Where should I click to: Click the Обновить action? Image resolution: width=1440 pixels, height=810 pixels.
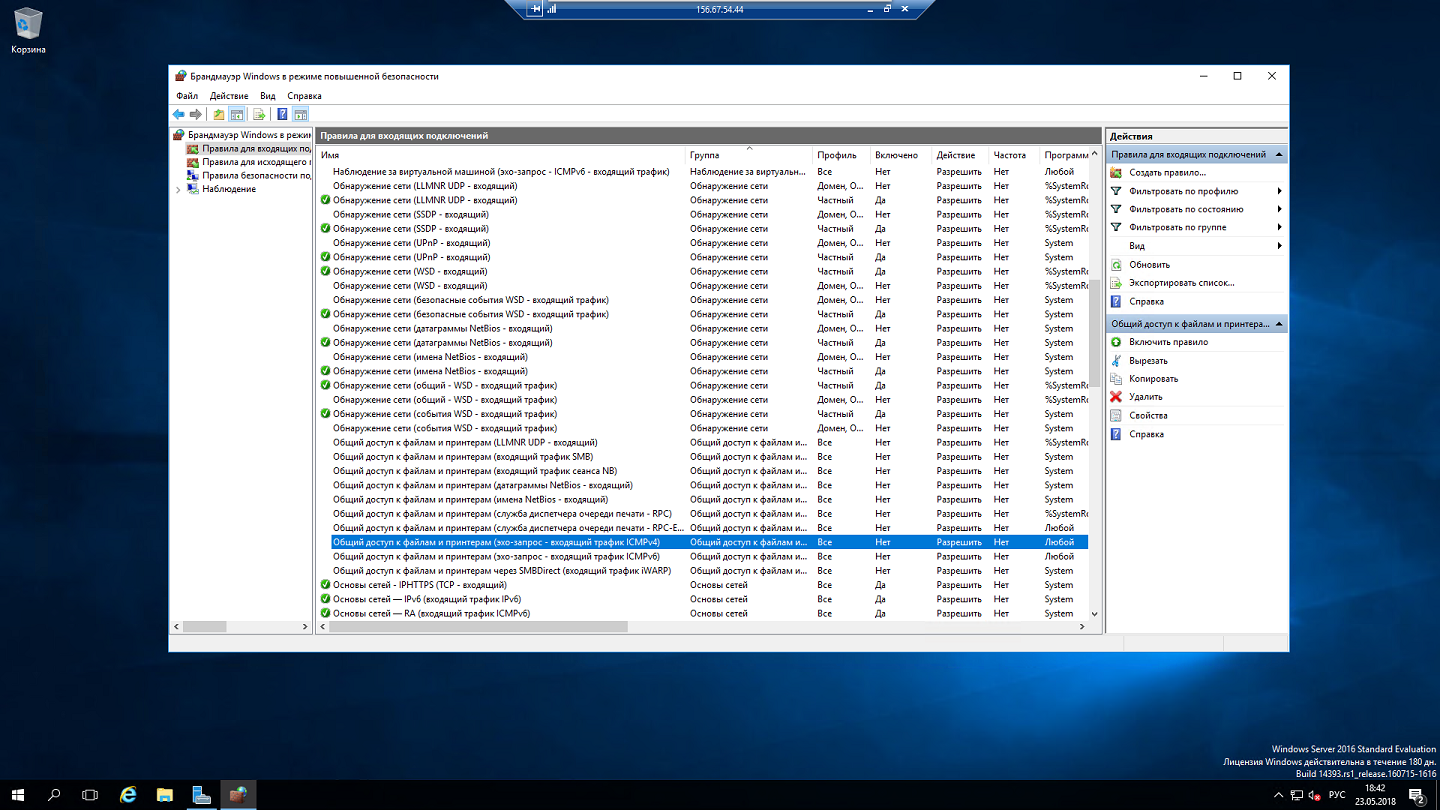pyautogui.click(x=1149, y=265)
